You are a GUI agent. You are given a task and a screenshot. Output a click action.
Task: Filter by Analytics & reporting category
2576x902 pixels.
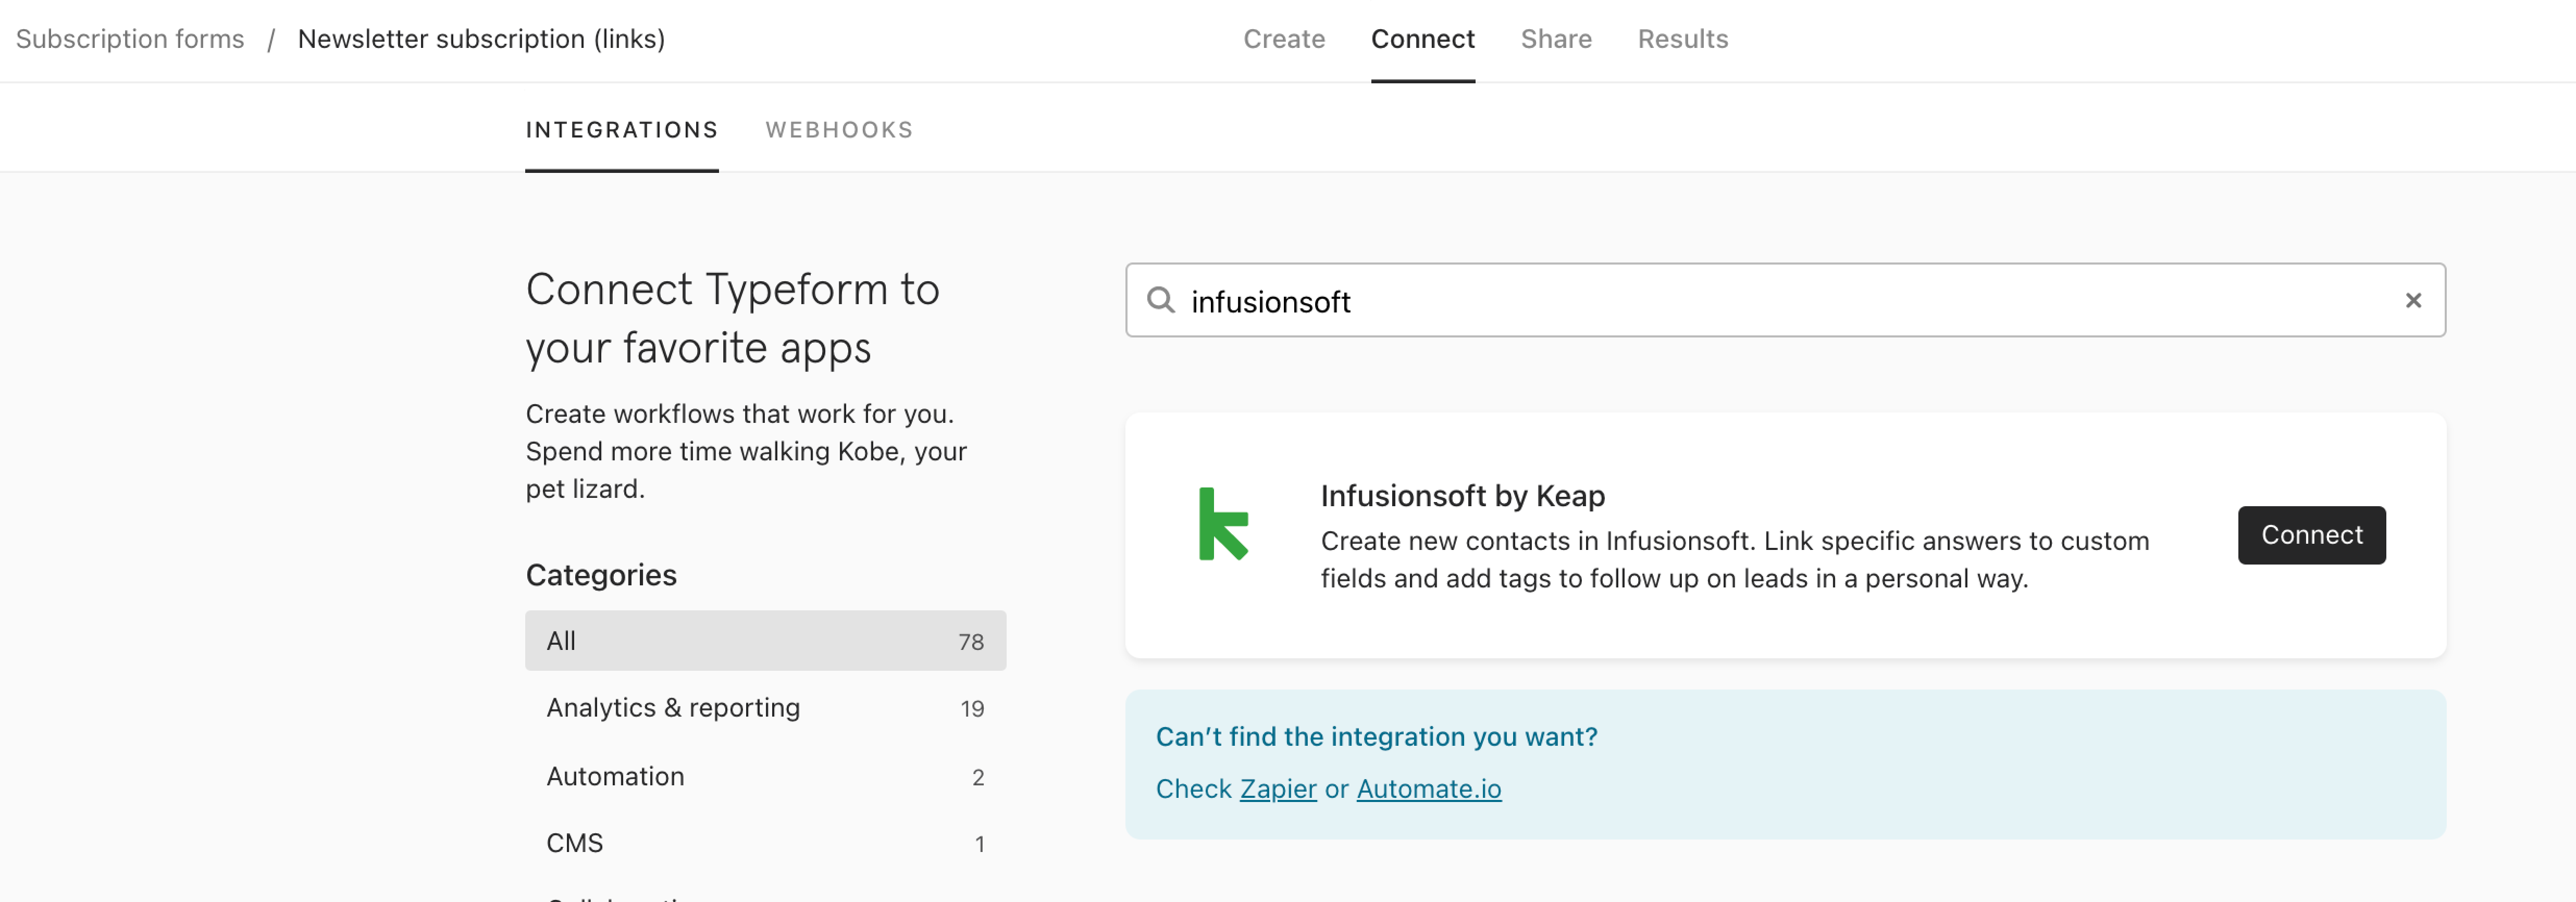point(765,708)
